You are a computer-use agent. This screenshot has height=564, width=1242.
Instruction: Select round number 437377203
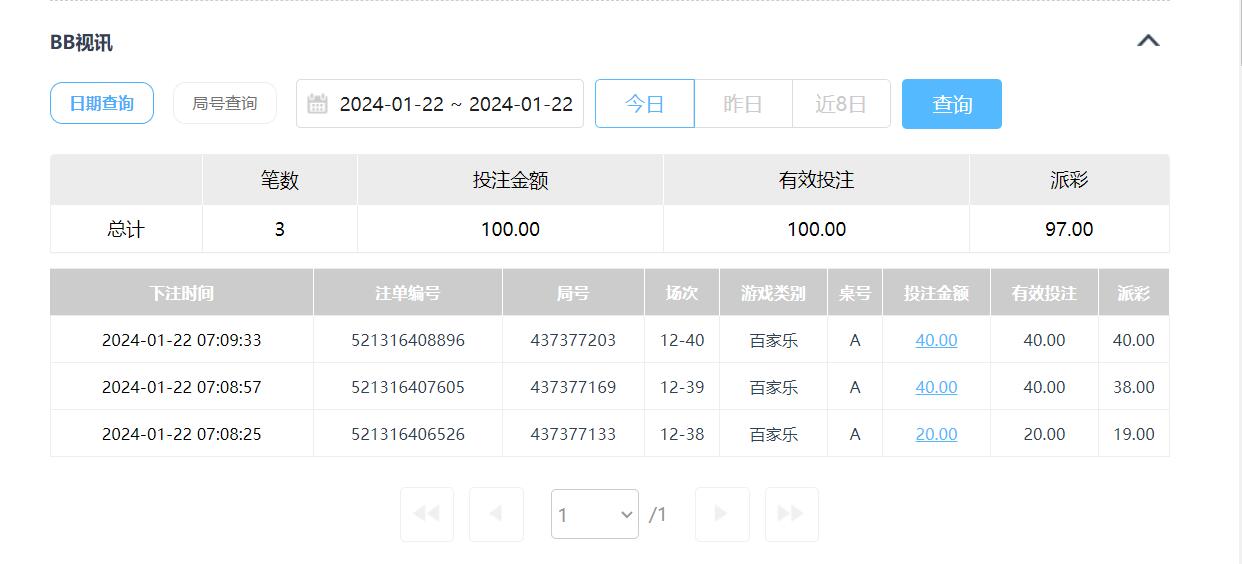573,340
